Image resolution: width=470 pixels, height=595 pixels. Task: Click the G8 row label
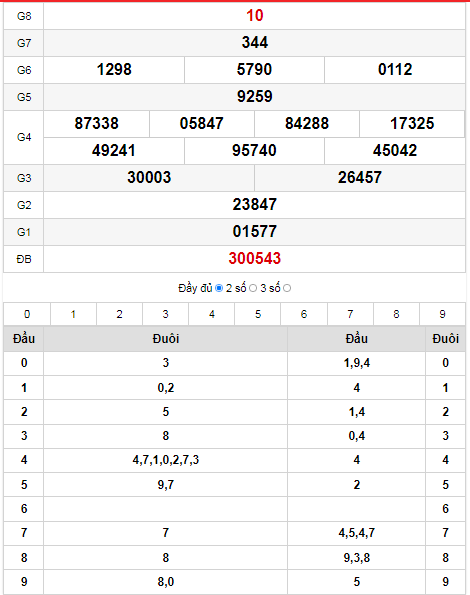coord(24,16)
